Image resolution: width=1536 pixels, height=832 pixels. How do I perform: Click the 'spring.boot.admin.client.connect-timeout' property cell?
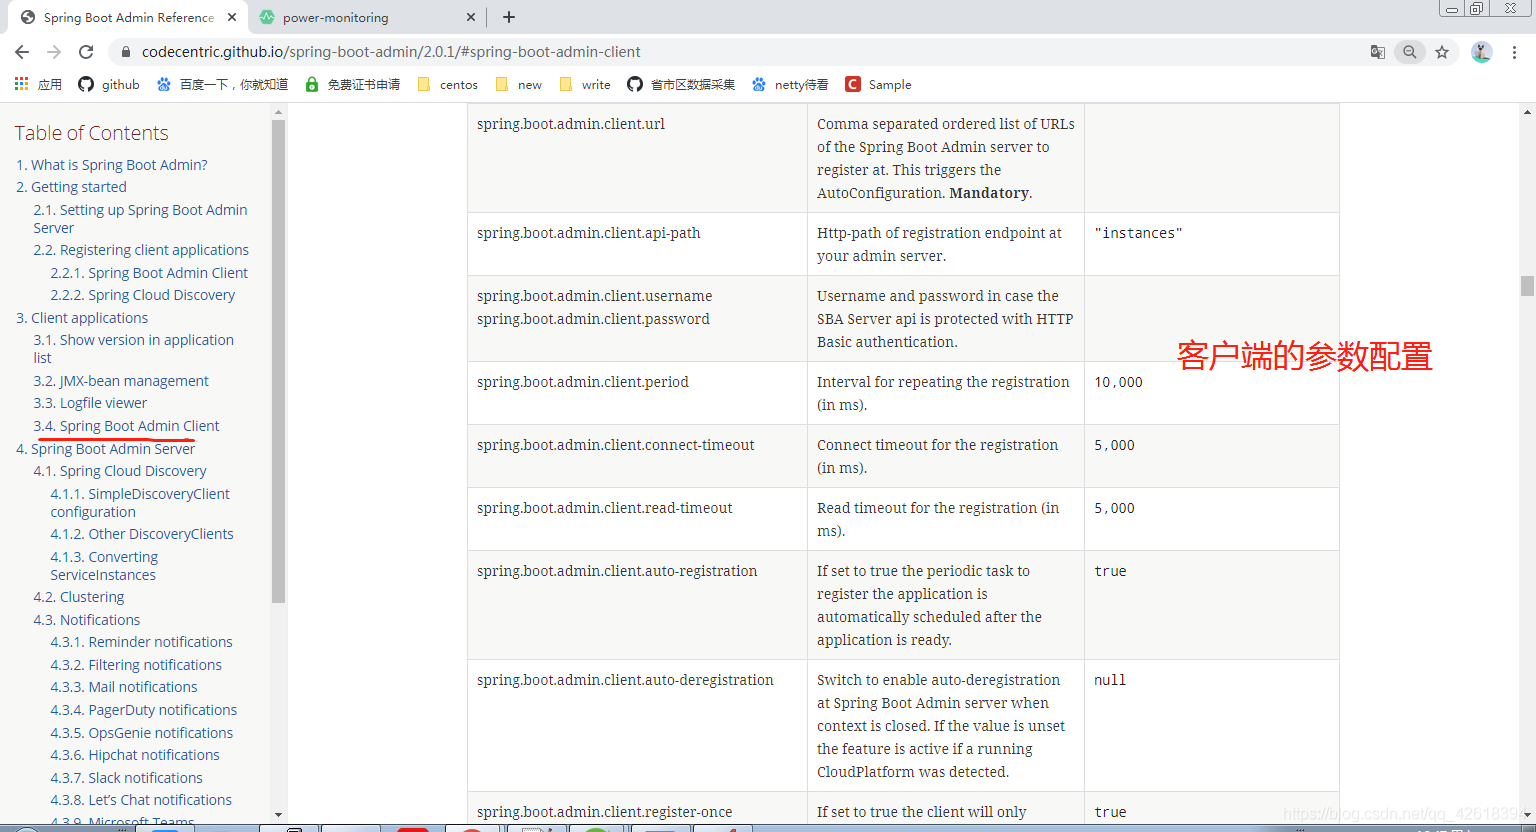[x=637, y=456]
